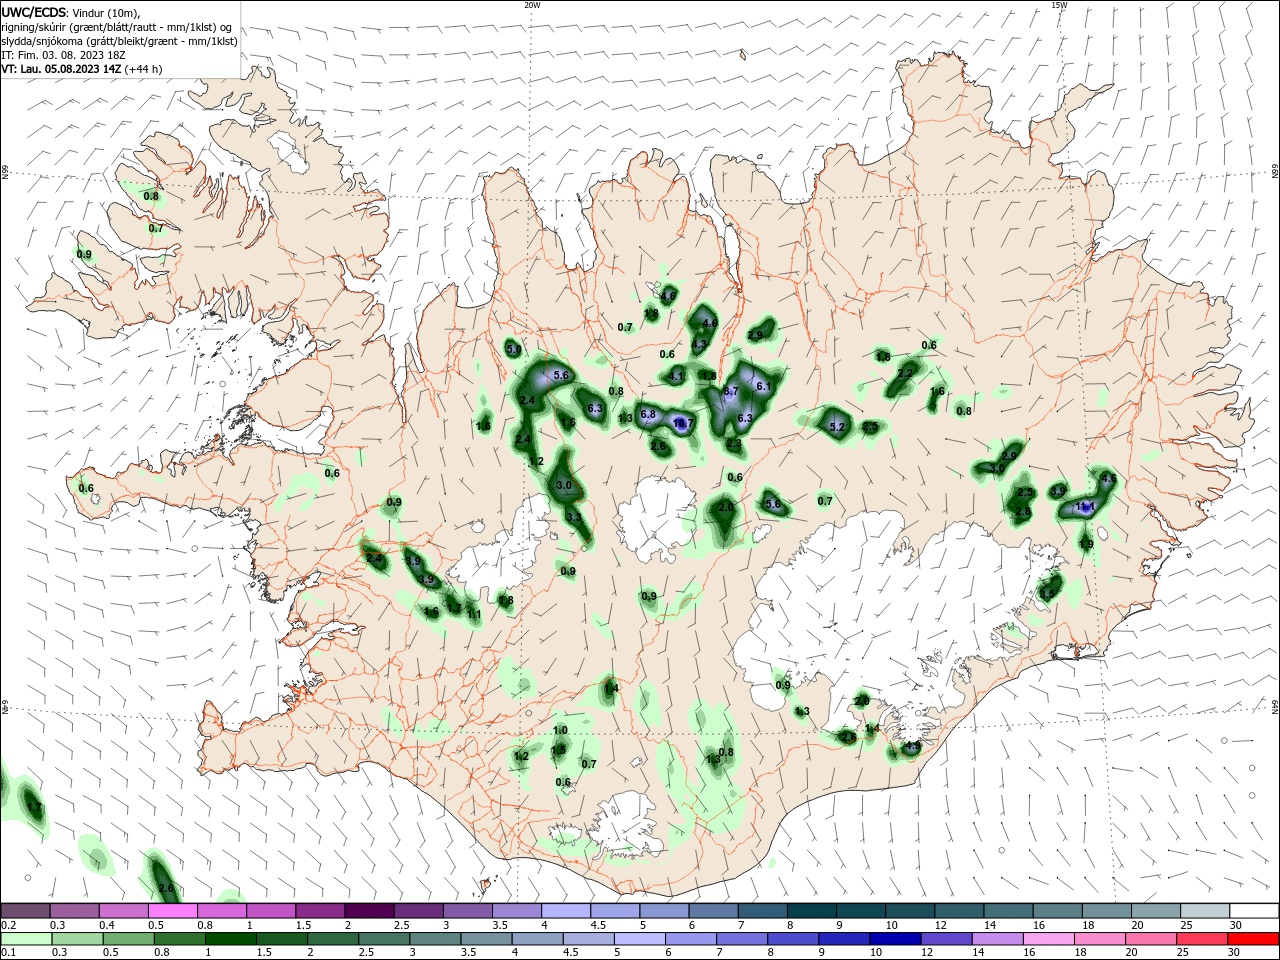Select the darkest green 1 rain legend swatch
1280x960 pixels.
point(231,939)
